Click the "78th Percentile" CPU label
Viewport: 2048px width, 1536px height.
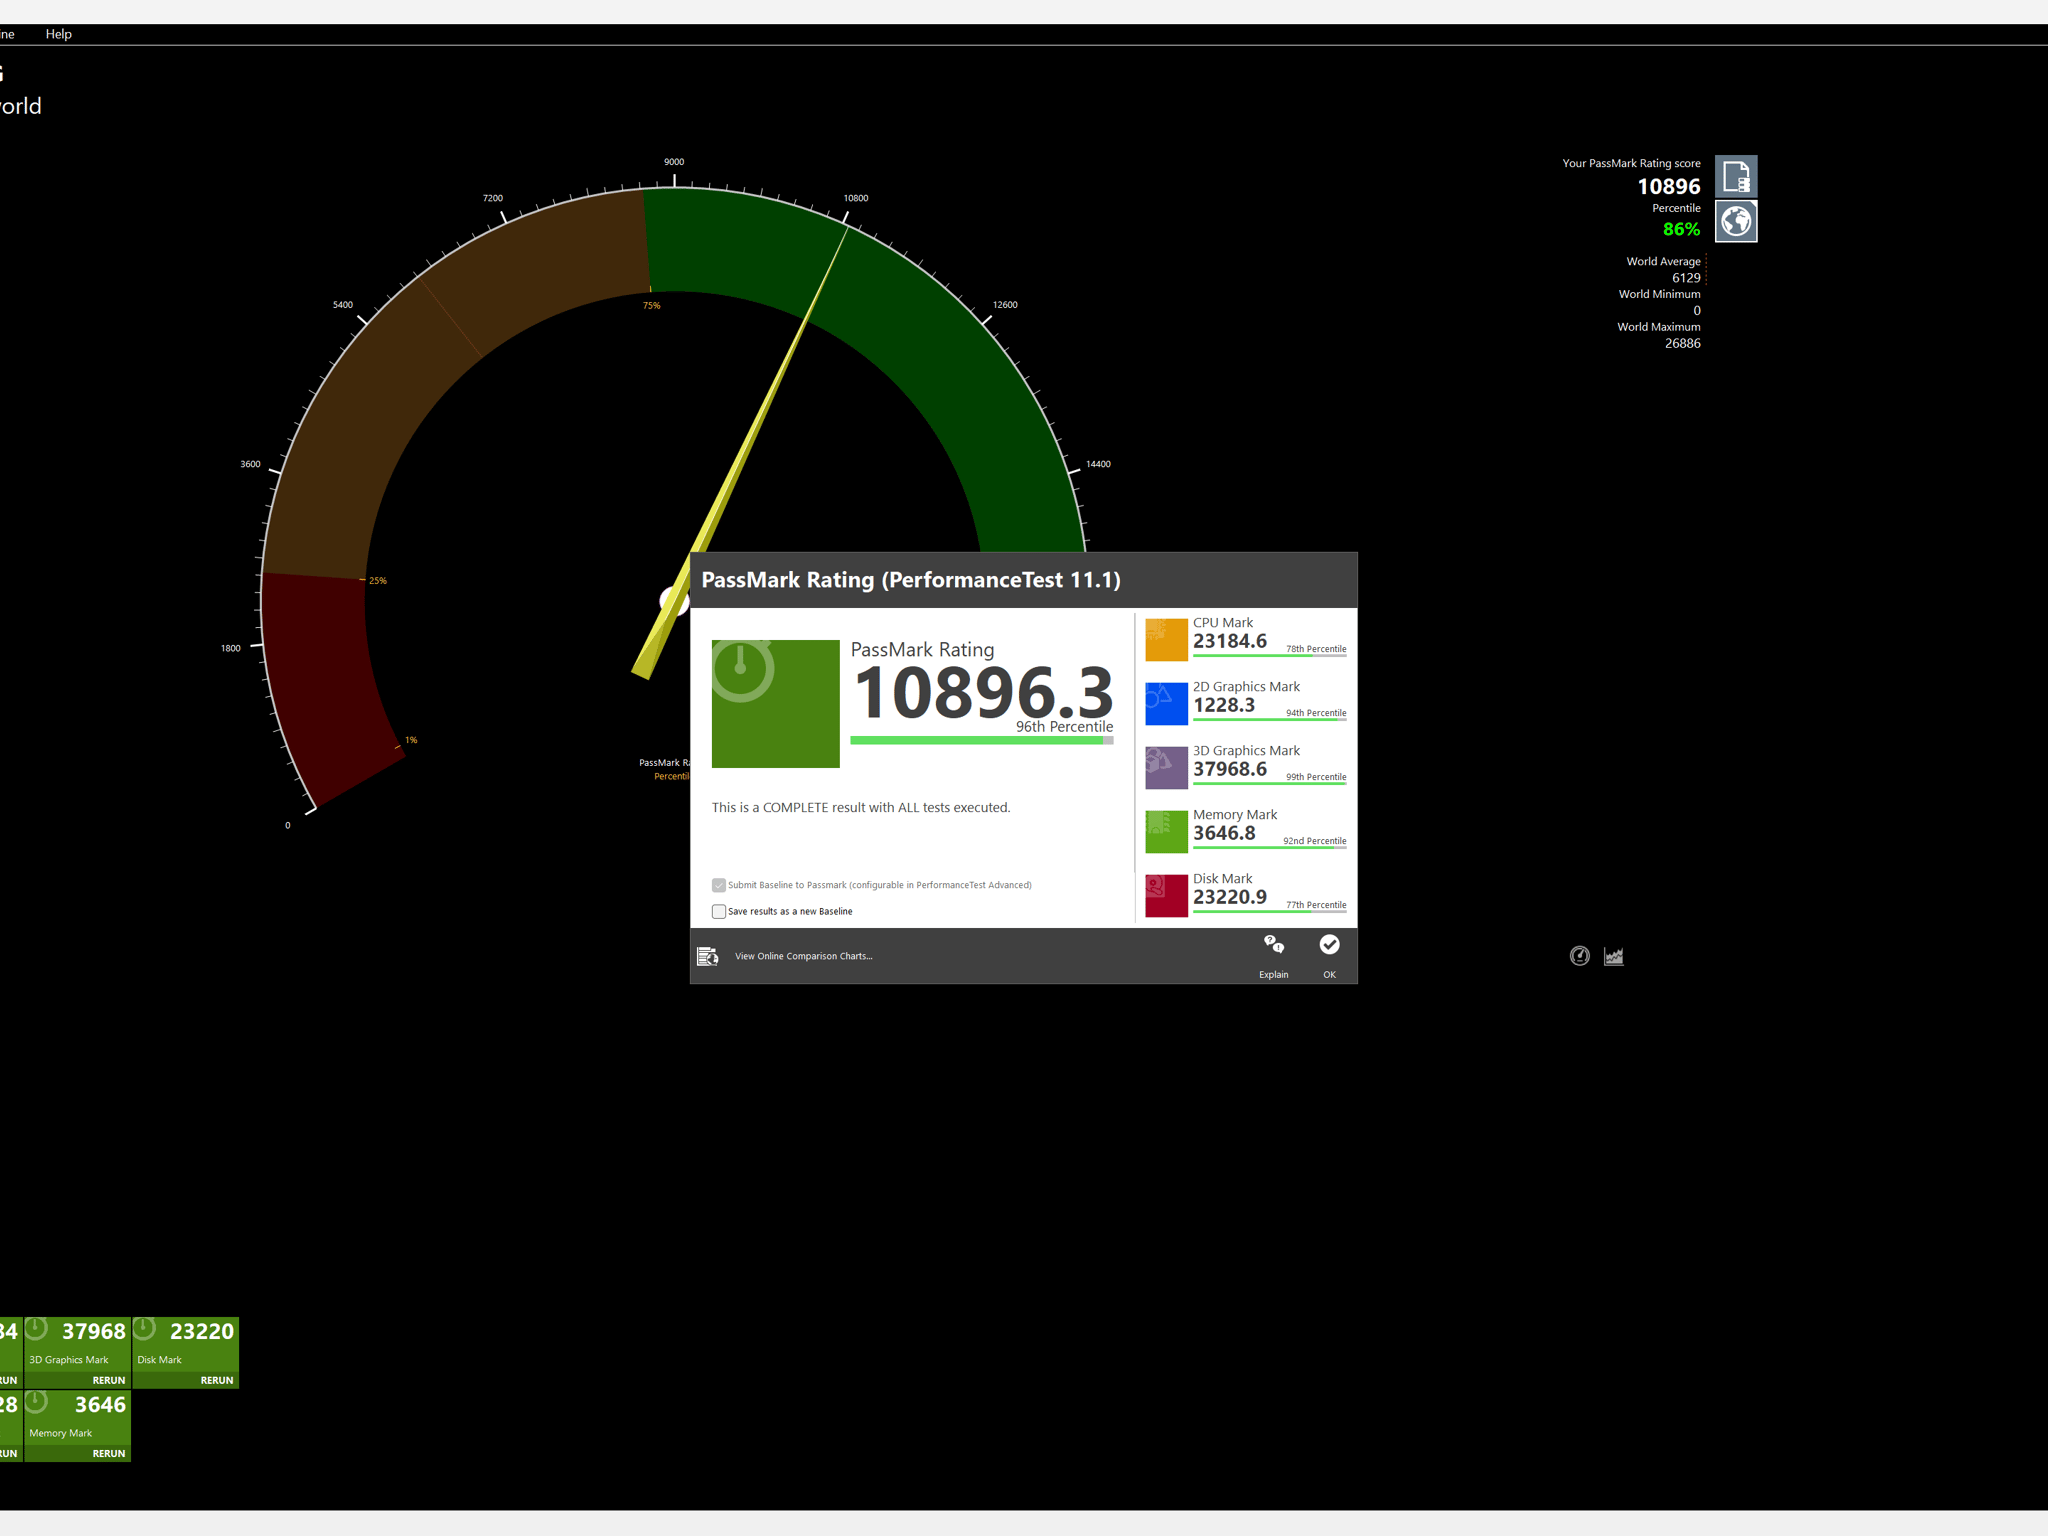coord(1316,649)
